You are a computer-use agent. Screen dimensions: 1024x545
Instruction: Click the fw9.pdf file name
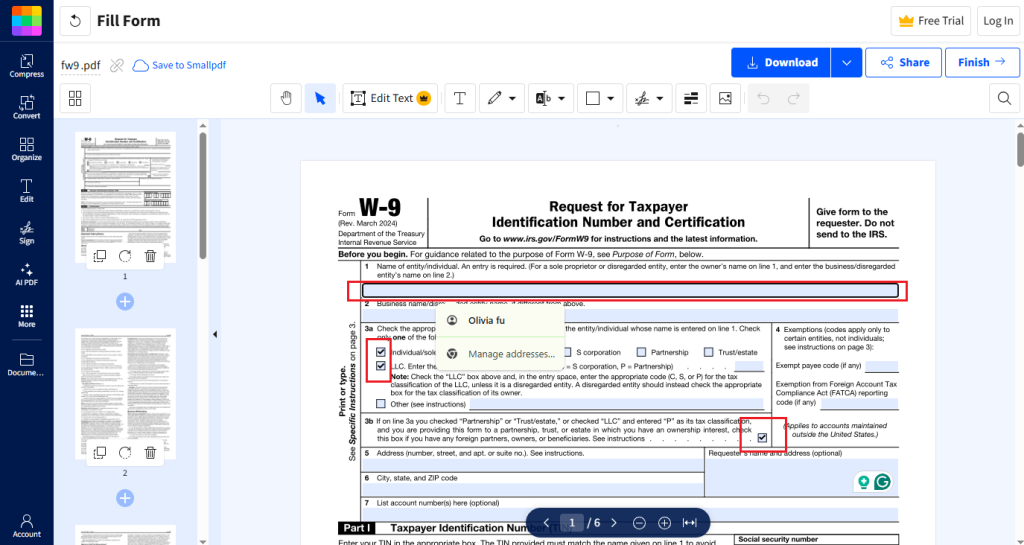[x=81, y=65]
